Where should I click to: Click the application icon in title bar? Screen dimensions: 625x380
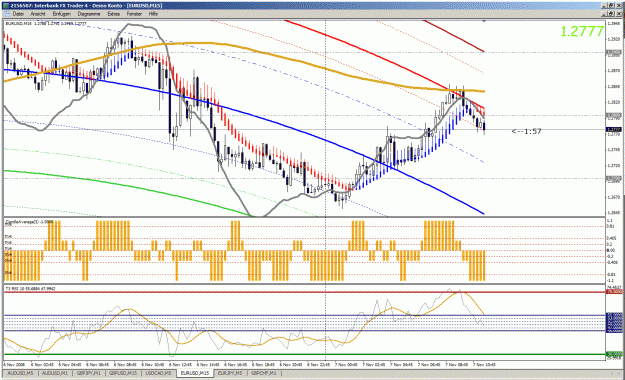click(5, 6)
